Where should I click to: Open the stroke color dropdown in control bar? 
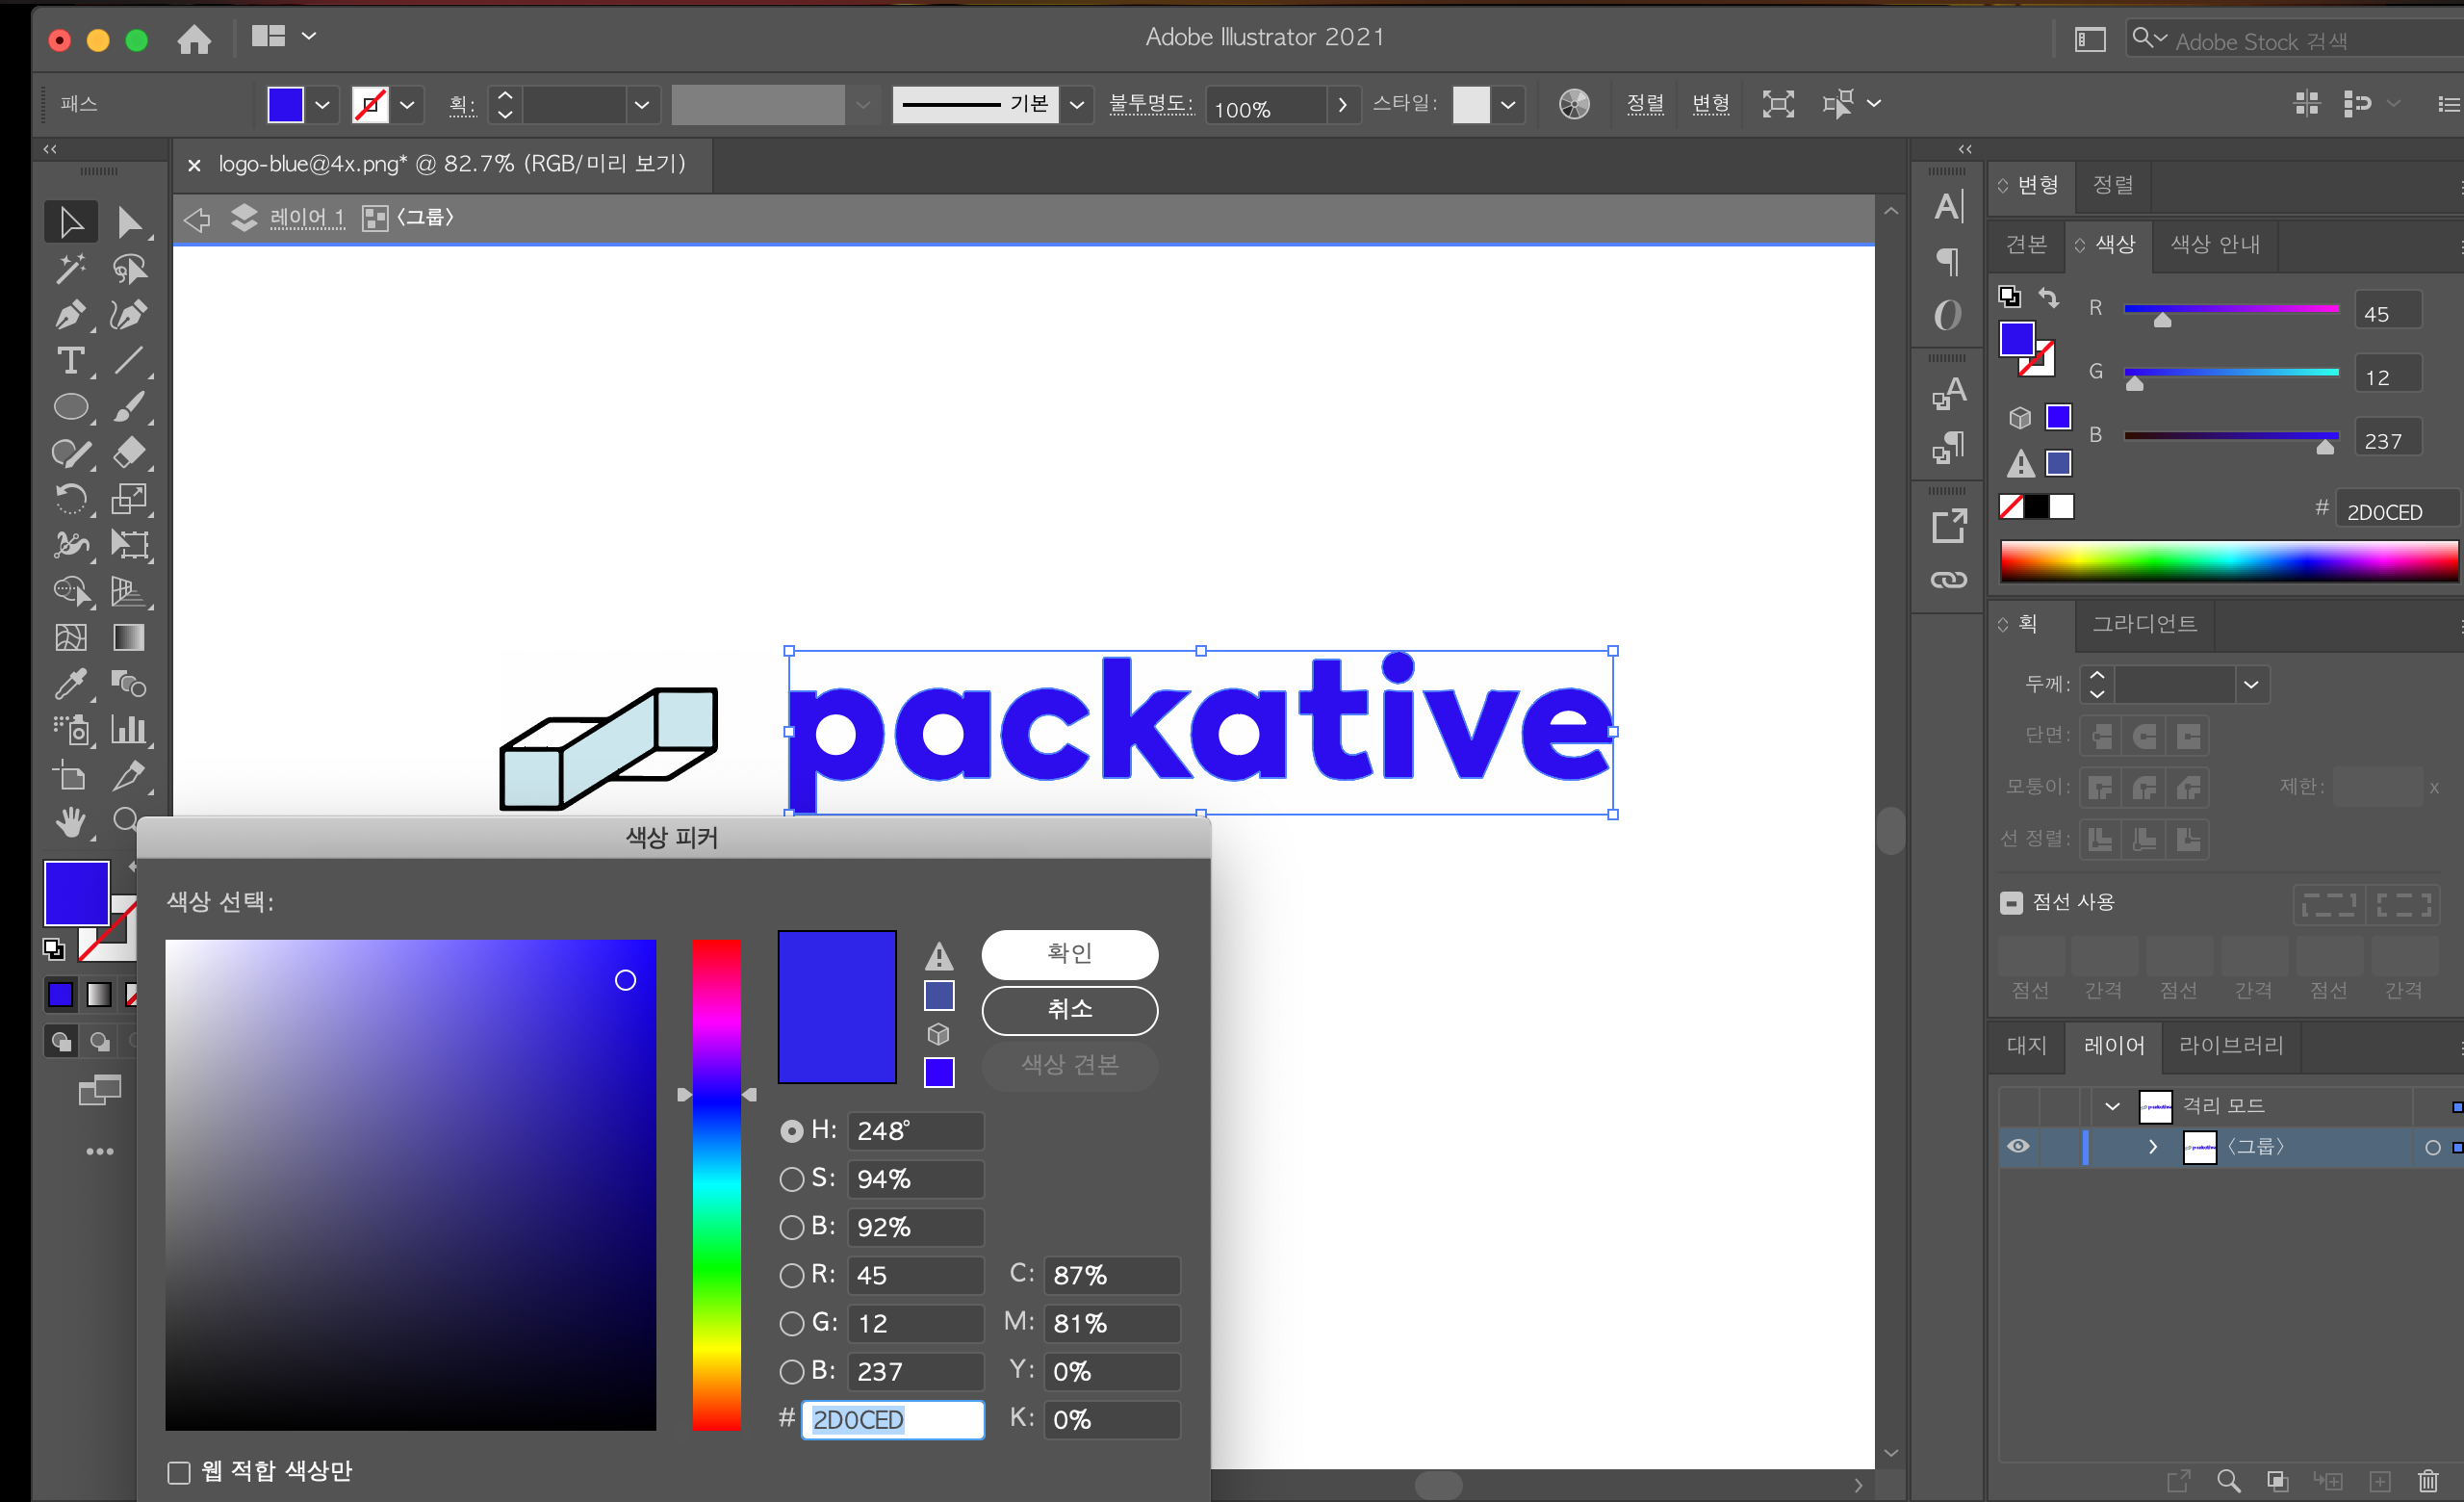407,104
